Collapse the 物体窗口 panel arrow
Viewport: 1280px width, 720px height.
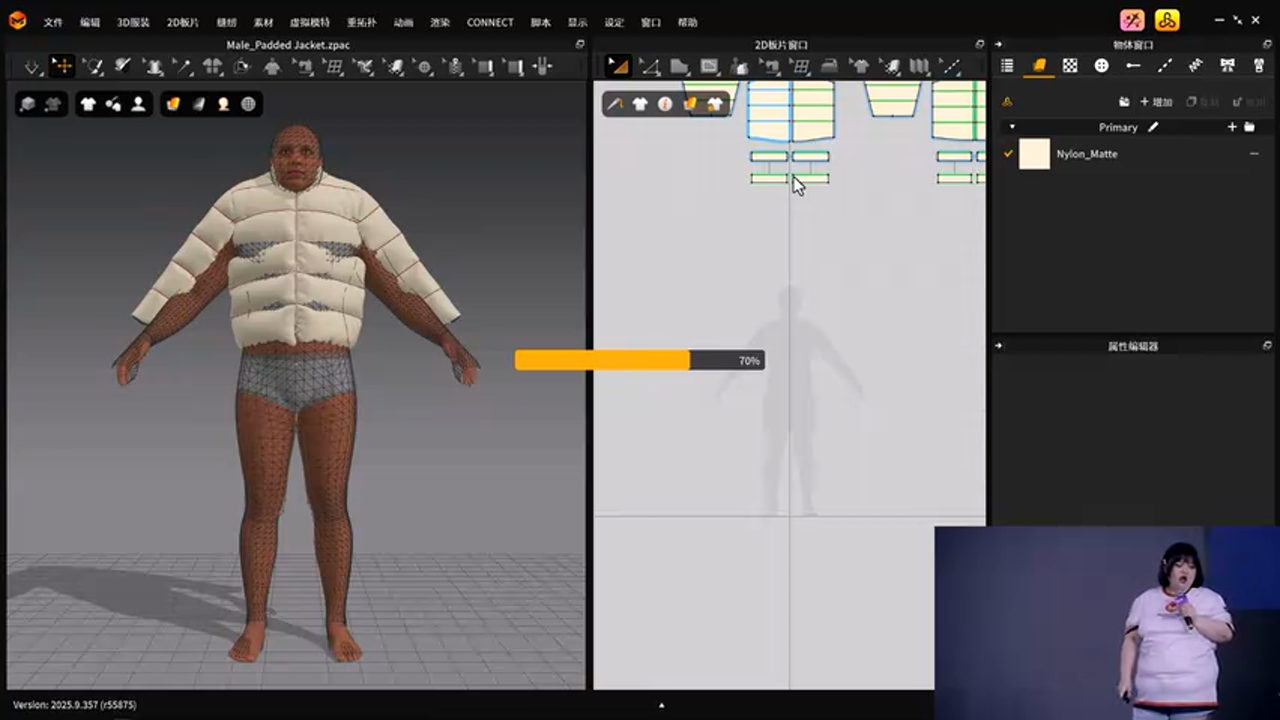[x=998, y=45]
